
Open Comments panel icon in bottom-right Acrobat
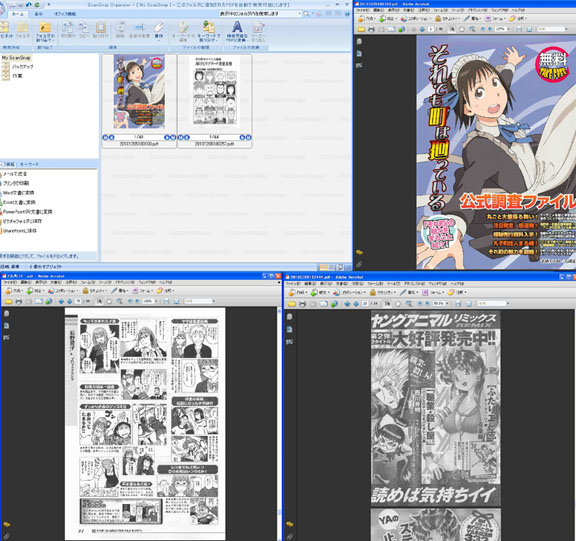289,524
